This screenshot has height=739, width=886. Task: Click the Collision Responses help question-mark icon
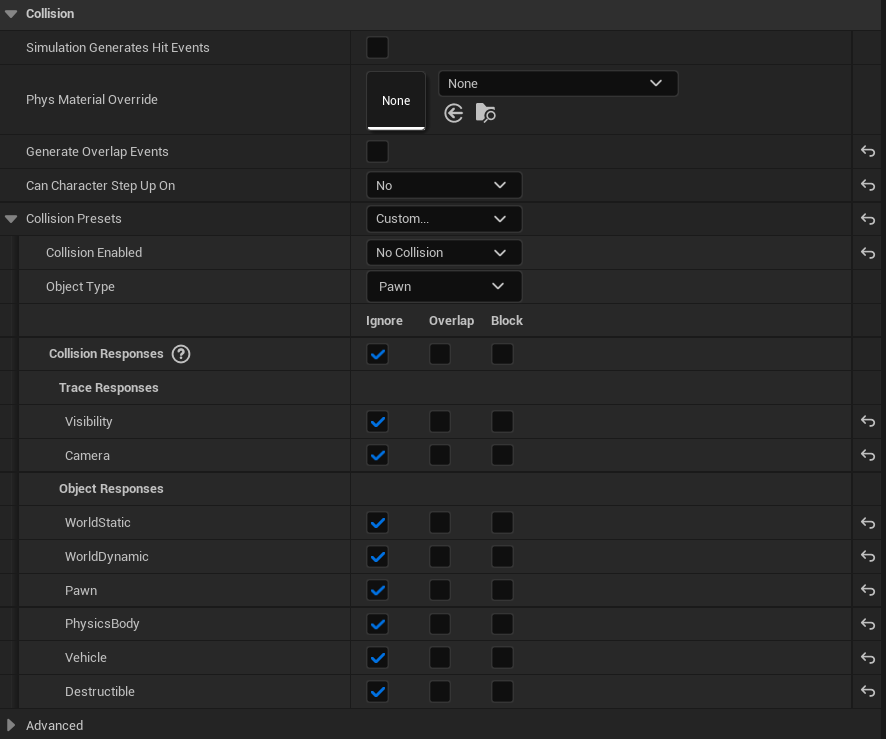181,354
